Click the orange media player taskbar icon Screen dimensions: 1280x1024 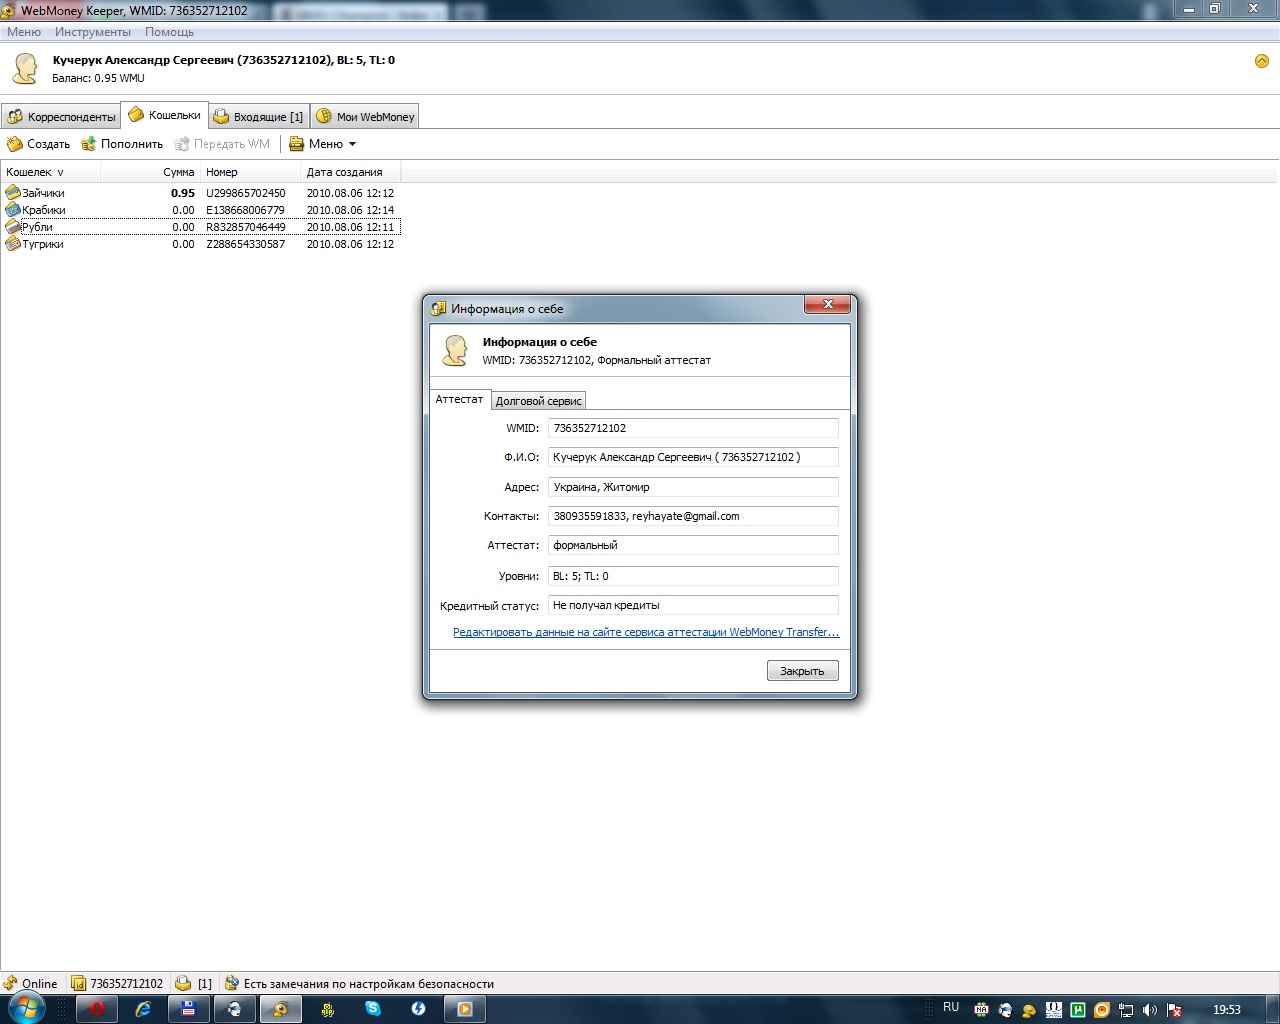(465, 1009)
